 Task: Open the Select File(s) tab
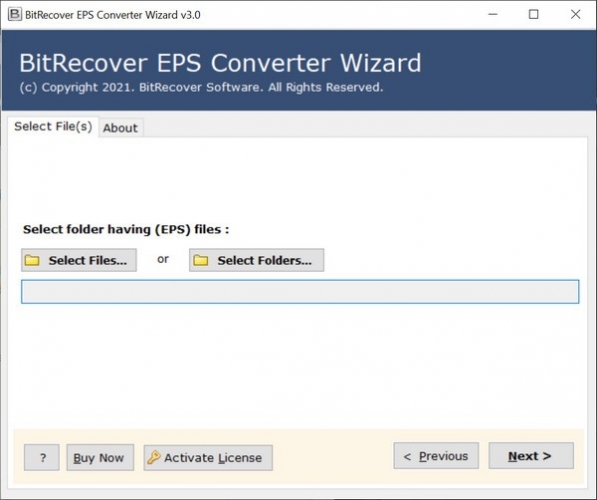[x=53, y=126]
